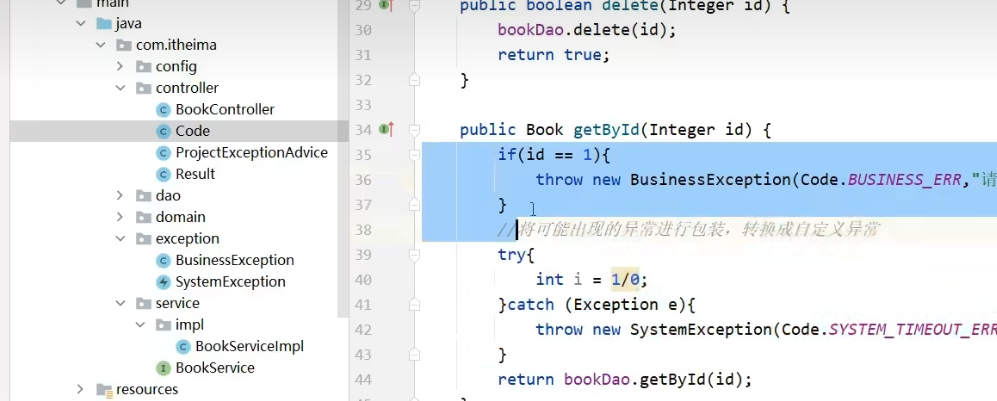Click the SystemException lightning bolt icon
Screen dimensions: 997x401
pos(164,282)
